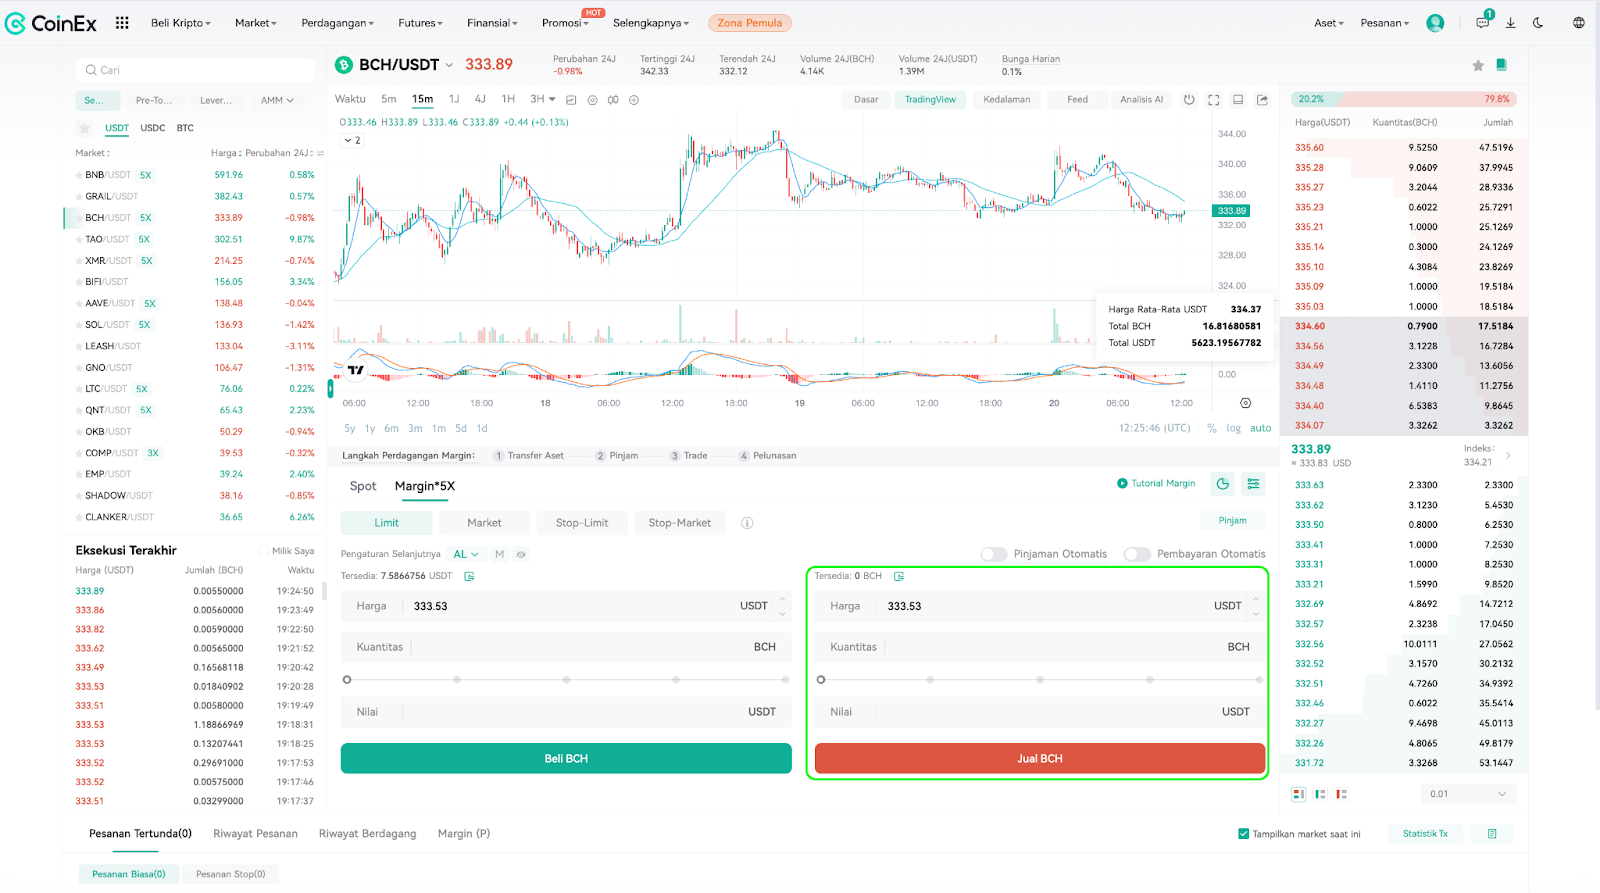The image size is (1600, 893).
Task: Open the margin pie-chart info icon
Action: tap(1223, 484)
